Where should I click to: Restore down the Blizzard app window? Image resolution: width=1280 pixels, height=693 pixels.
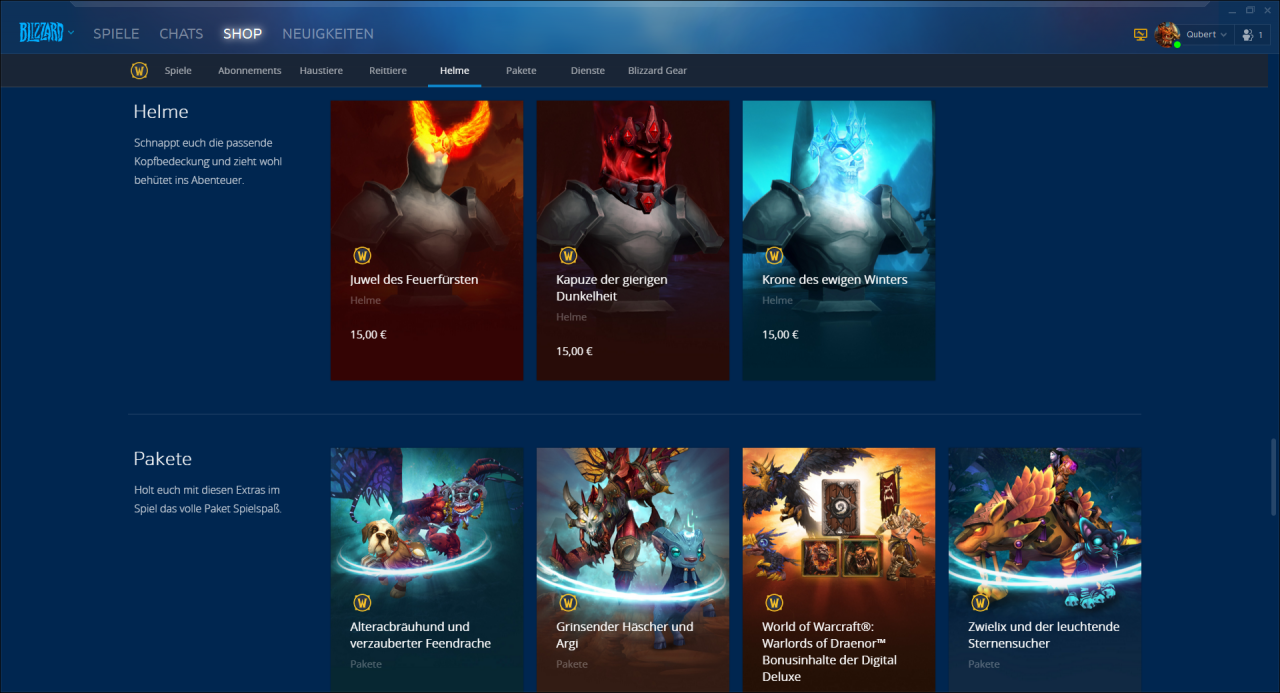1250,9
